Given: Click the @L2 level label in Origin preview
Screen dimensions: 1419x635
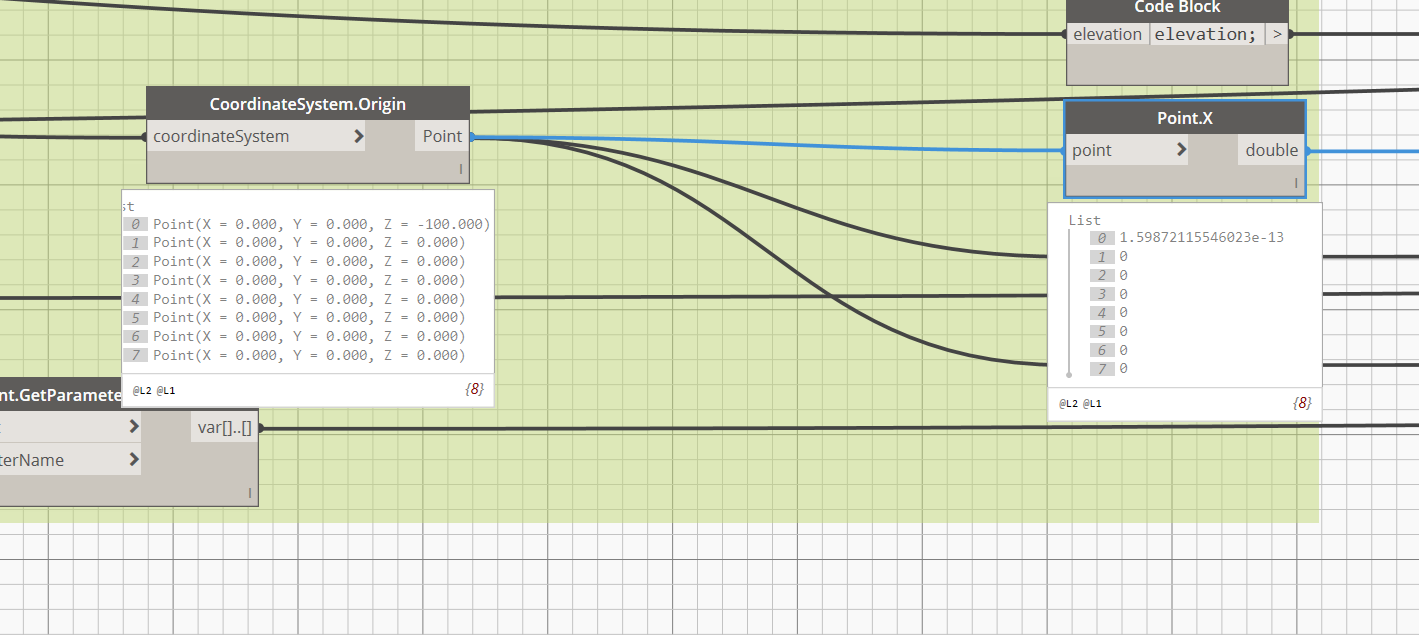Looking at the screenshot, I should point(142,390).
